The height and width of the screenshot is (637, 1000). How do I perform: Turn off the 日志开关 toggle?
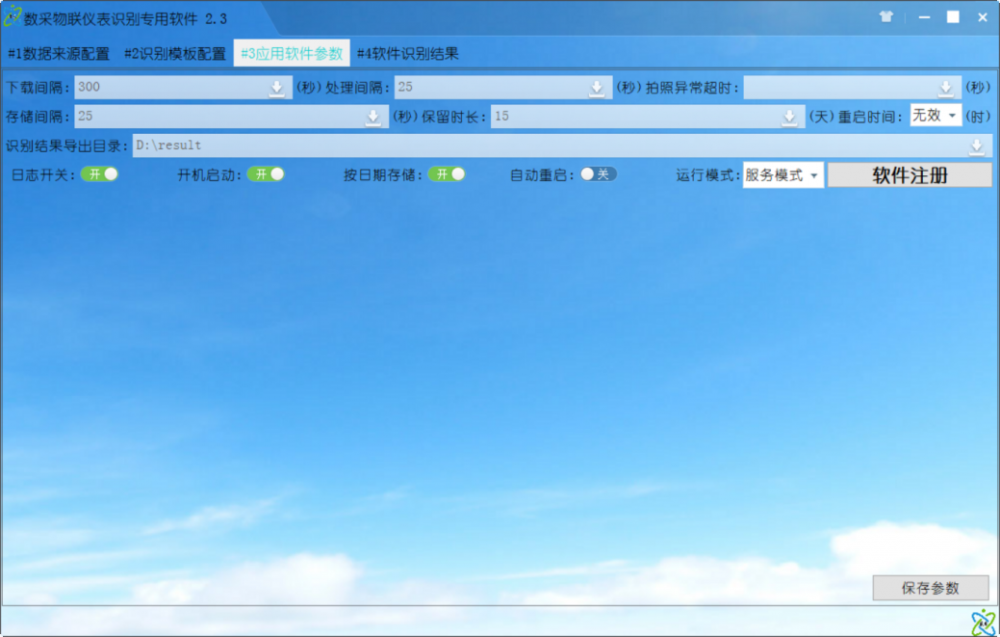(100, 174)
